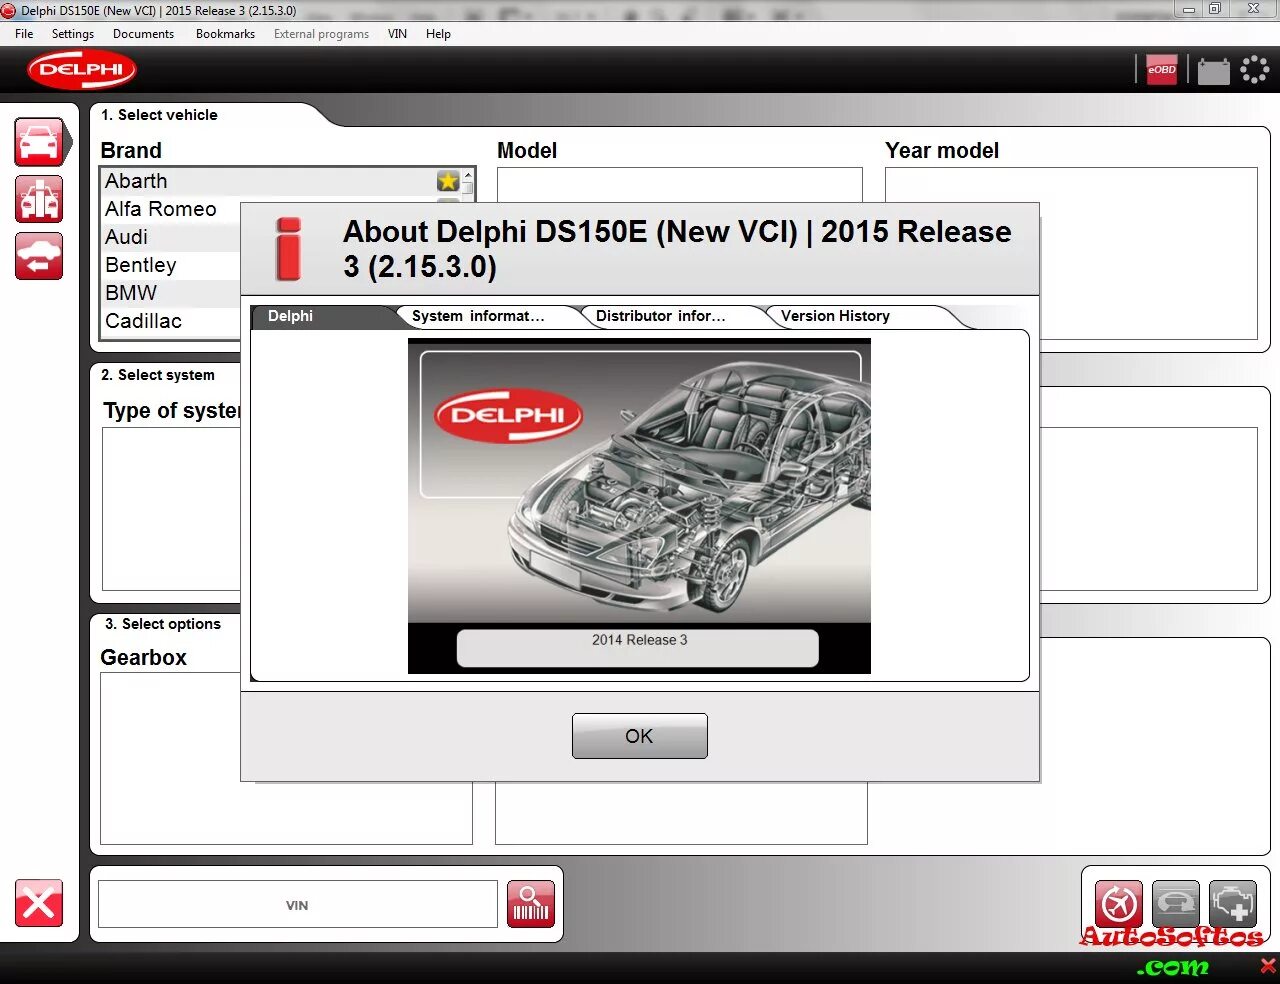Screen dimensions: 1280x984
Task: Click the car with return arrow icon
Action: (39, 256)
